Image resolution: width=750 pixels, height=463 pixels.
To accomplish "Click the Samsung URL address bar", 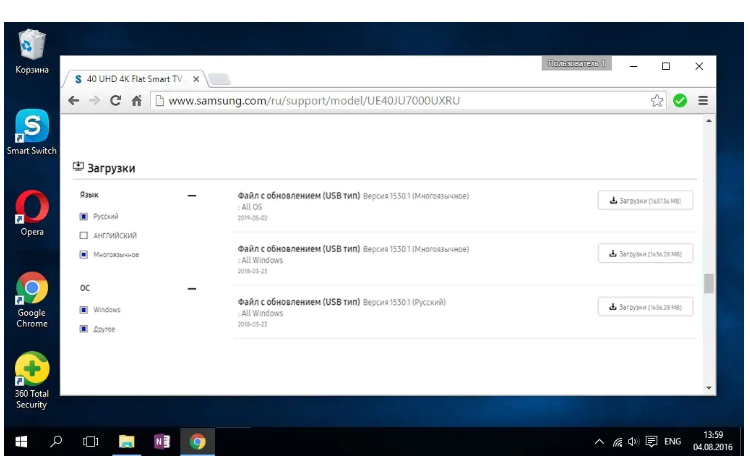I will click(x=400, y=101).
